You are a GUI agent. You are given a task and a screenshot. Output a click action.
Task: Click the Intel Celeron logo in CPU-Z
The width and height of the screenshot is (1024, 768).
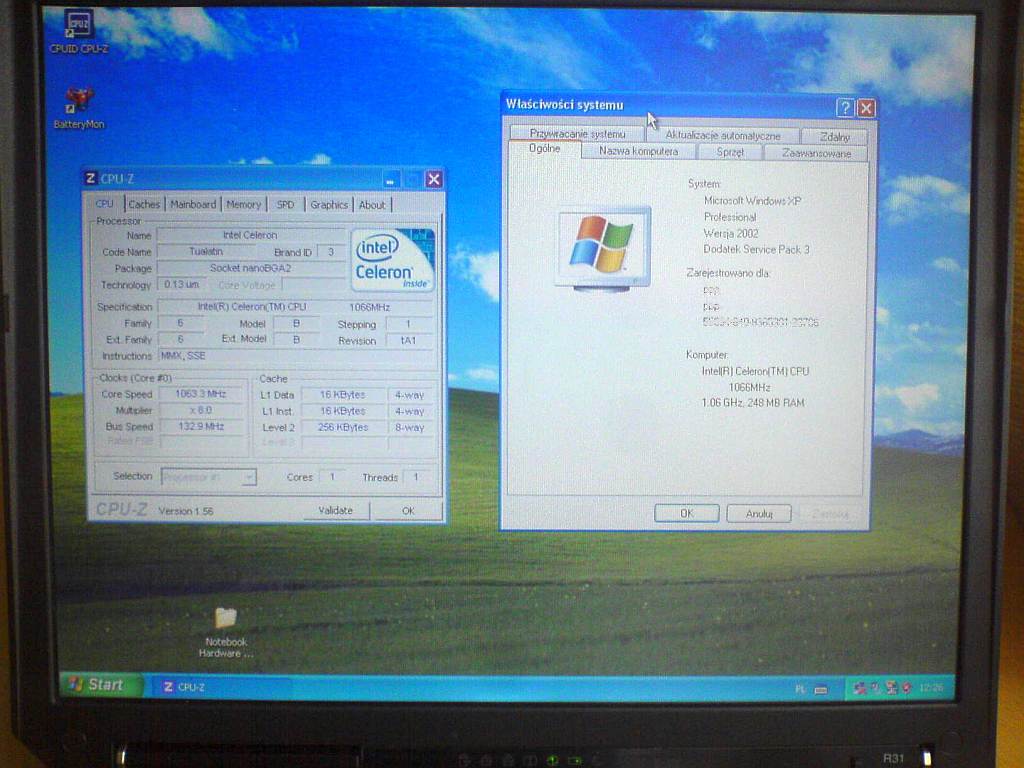(393, 260)
